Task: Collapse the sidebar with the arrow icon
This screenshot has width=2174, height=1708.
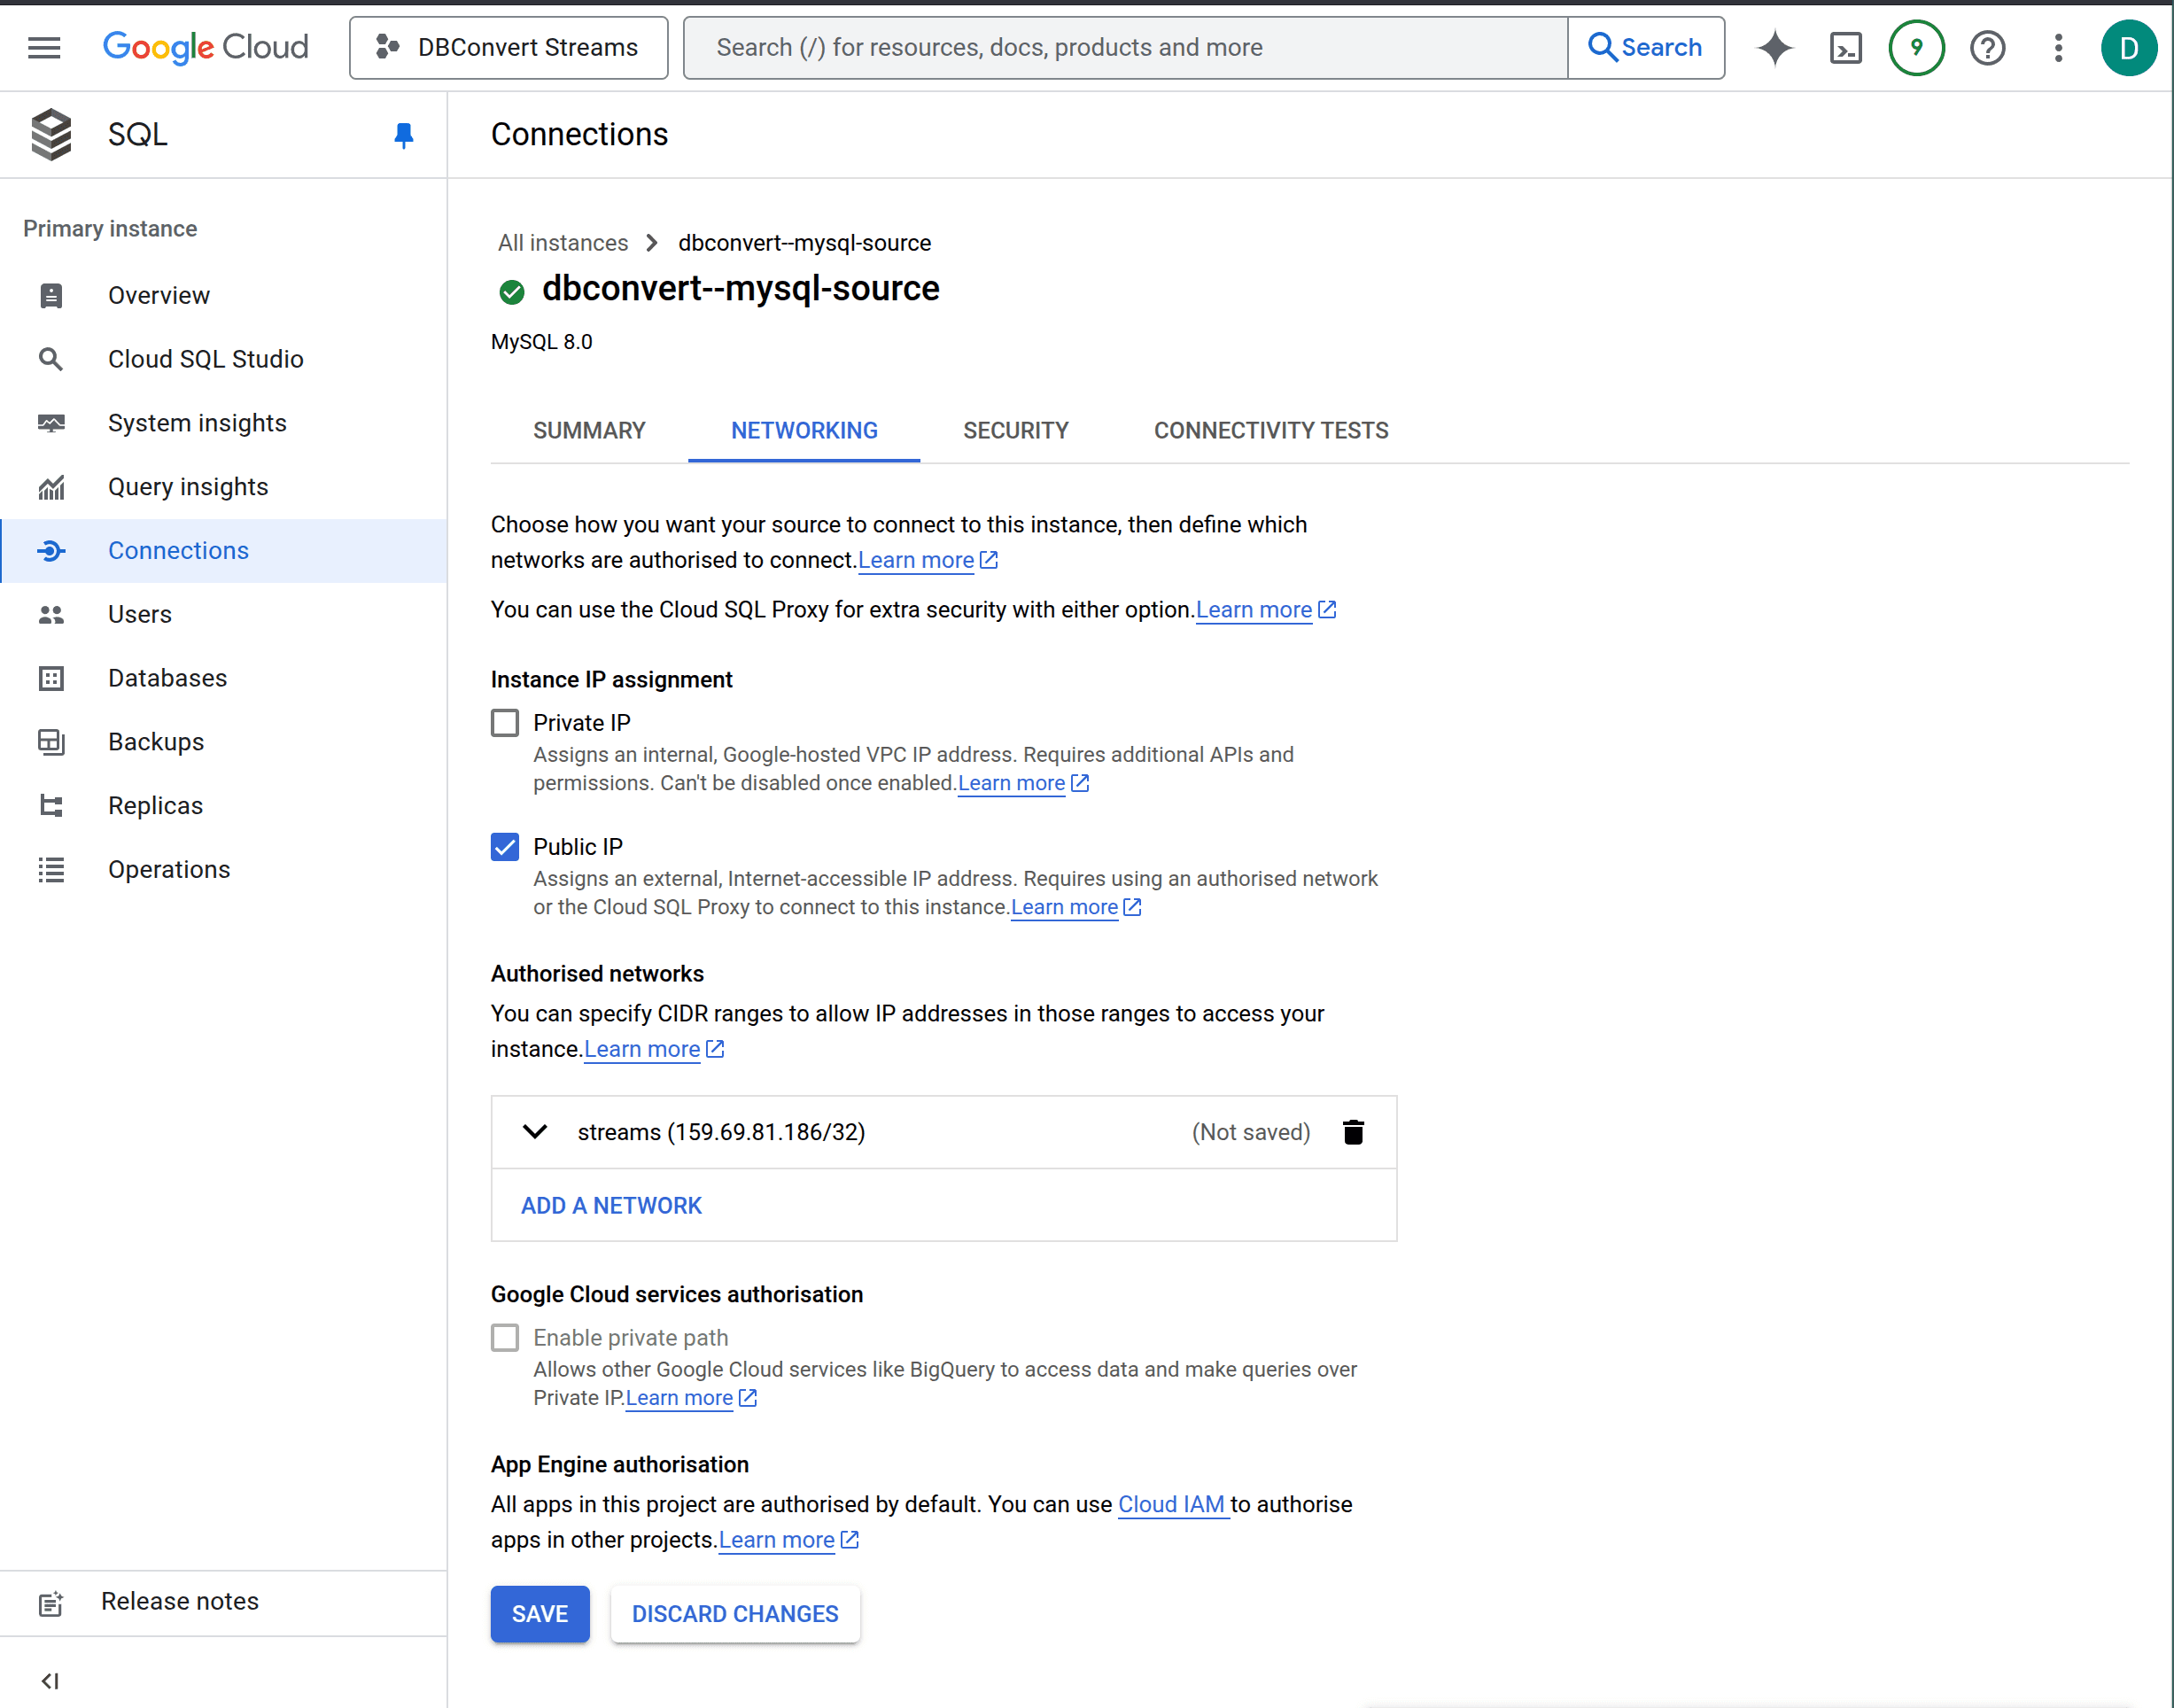Action: (x=50, y=1681)
